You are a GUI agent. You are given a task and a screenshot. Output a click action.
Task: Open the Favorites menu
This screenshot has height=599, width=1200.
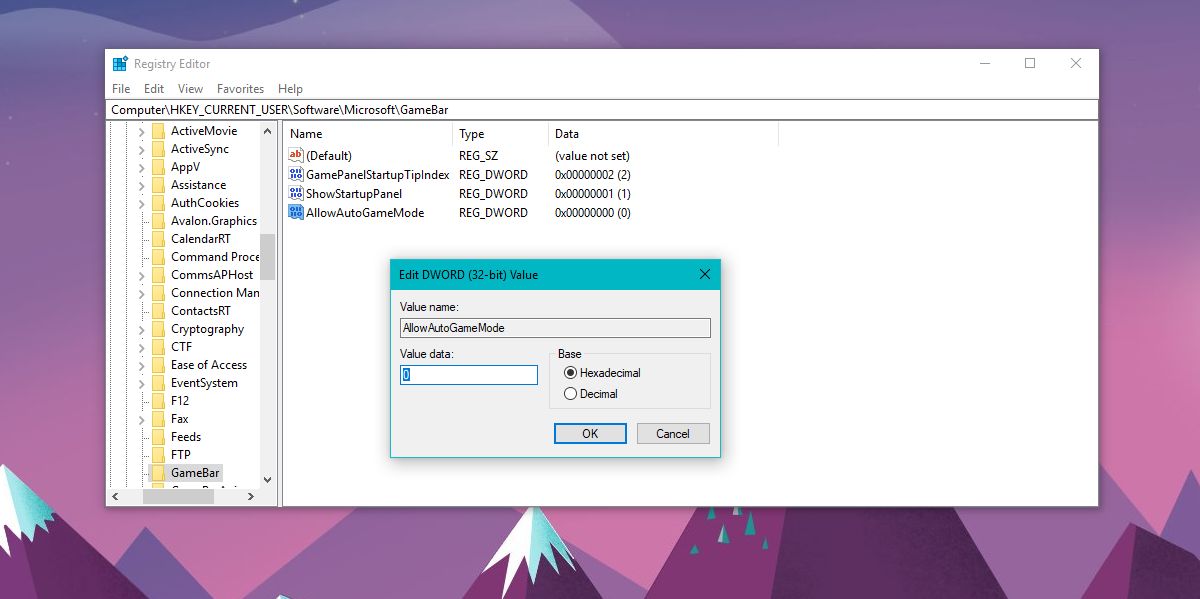click(240, 88)
